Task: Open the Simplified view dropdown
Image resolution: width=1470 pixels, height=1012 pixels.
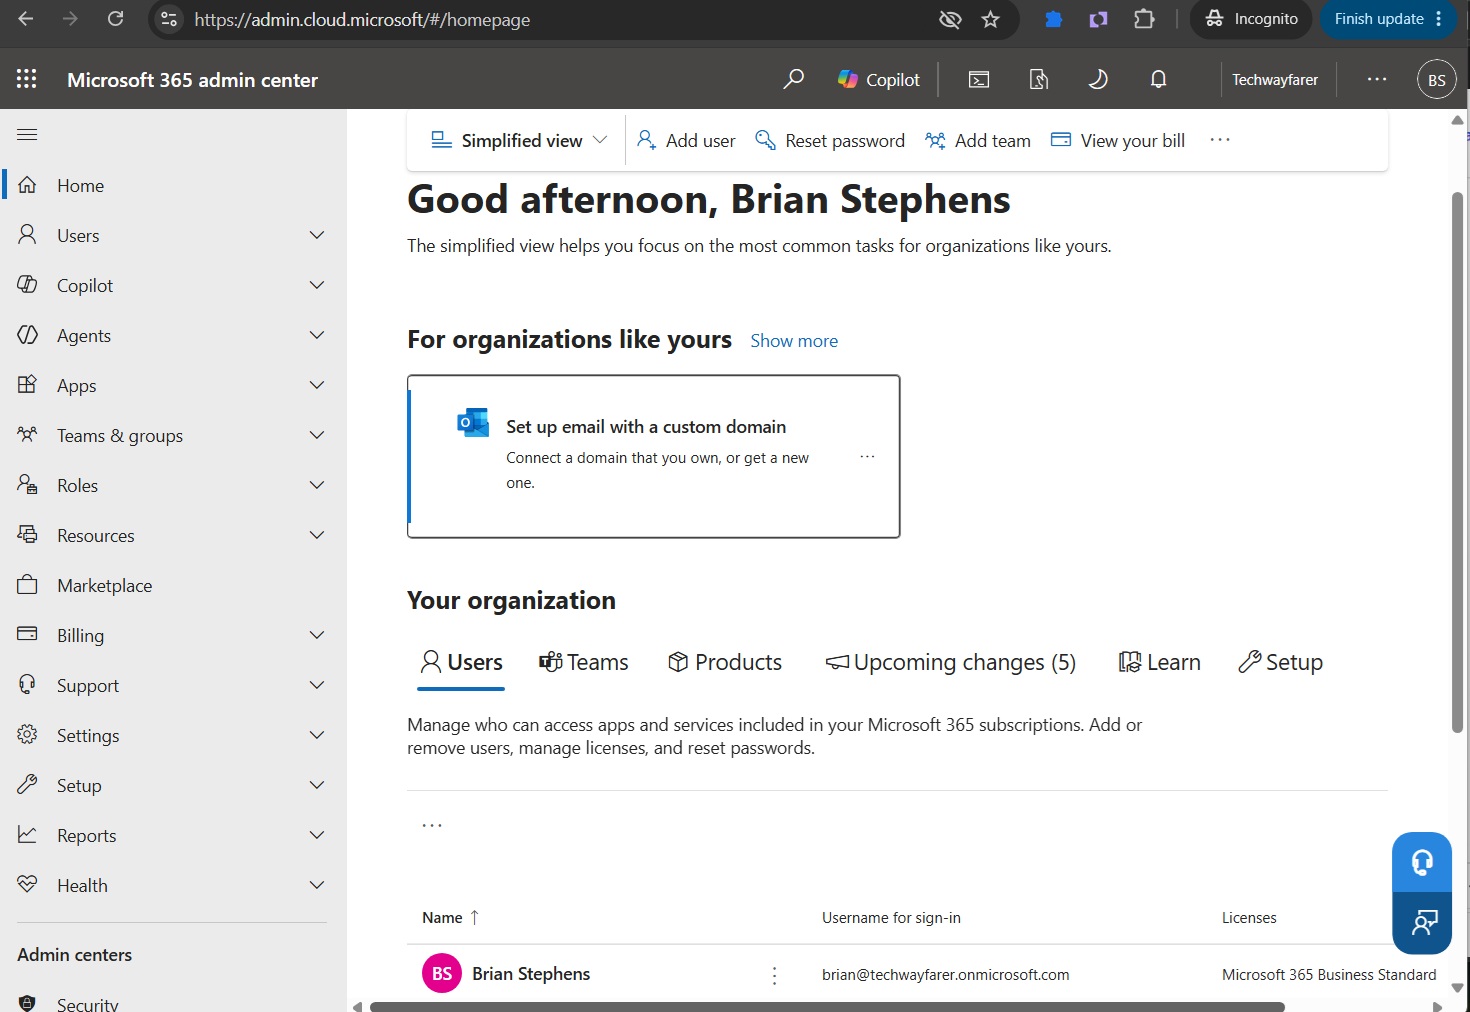Action: (x=519, y=141)
